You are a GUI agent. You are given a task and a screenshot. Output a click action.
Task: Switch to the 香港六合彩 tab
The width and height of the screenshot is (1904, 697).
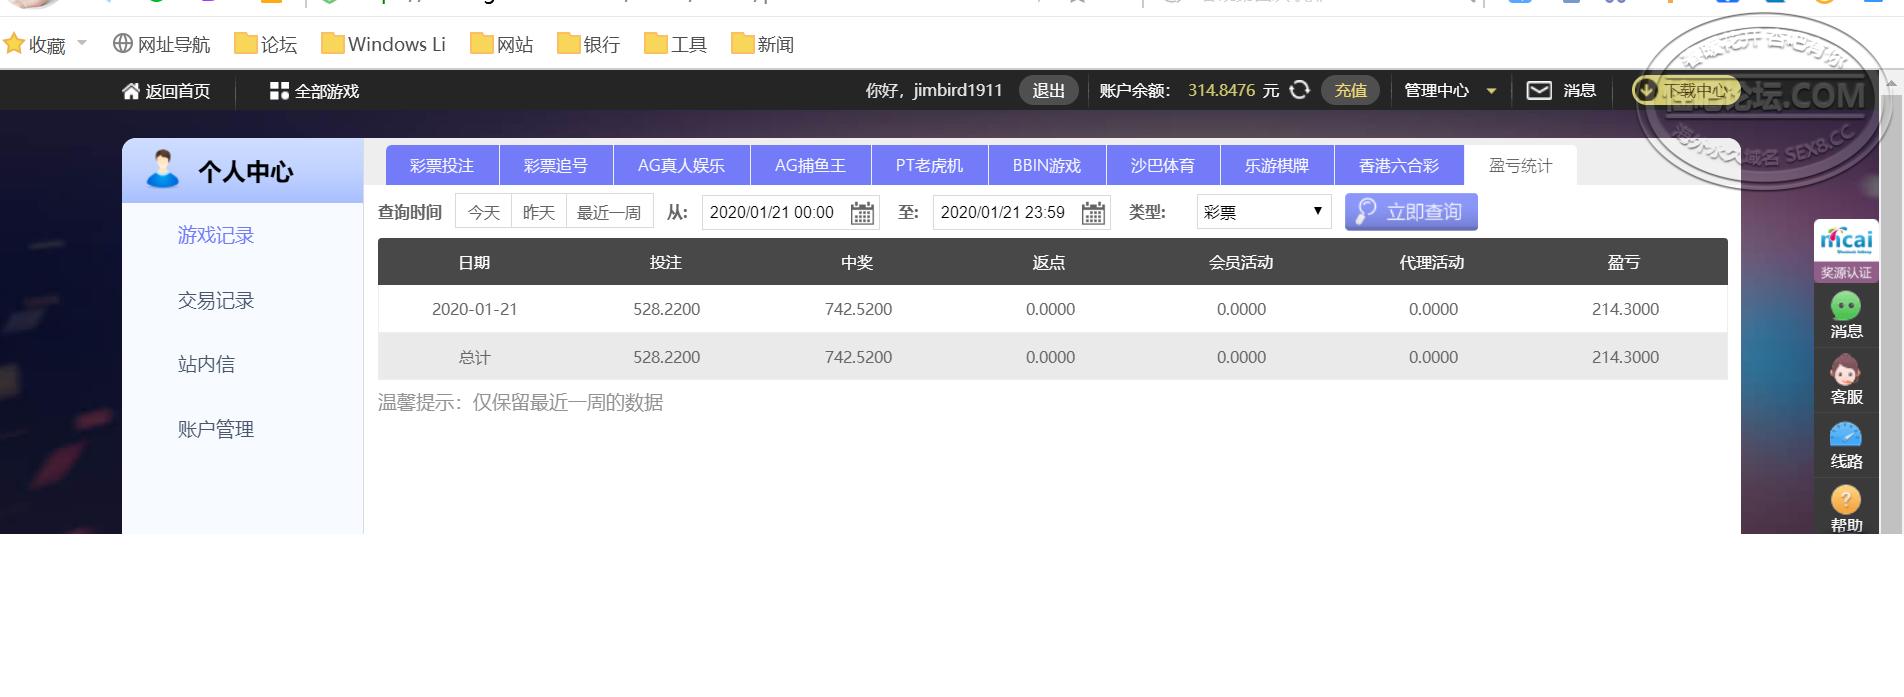pyautogui.click(x=1399, y=165)
